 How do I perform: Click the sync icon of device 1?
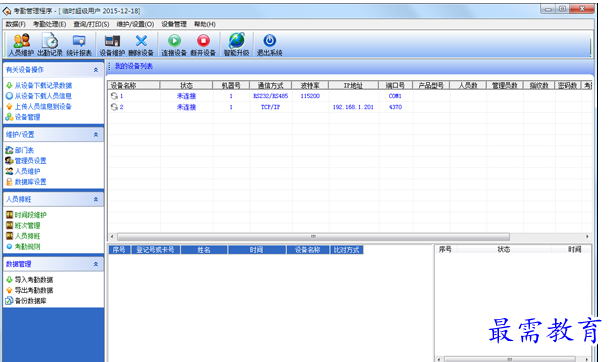coord(114,96)
